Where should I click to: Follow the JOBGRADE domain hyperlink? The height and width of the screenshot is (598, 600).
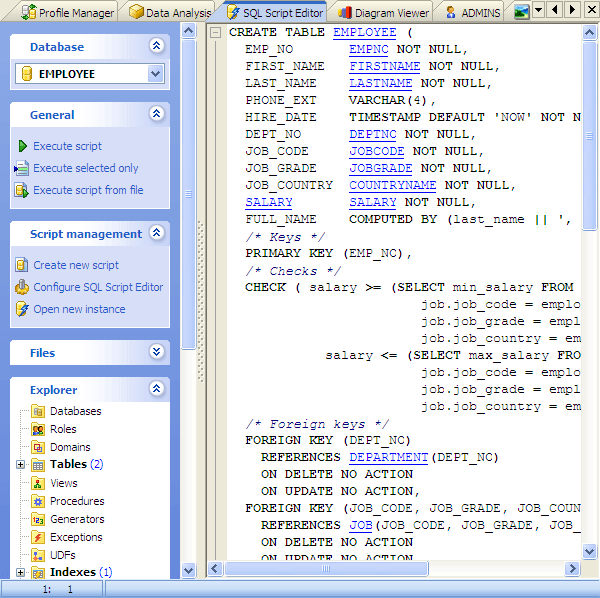pyautogui.click(x=381, y=168)
